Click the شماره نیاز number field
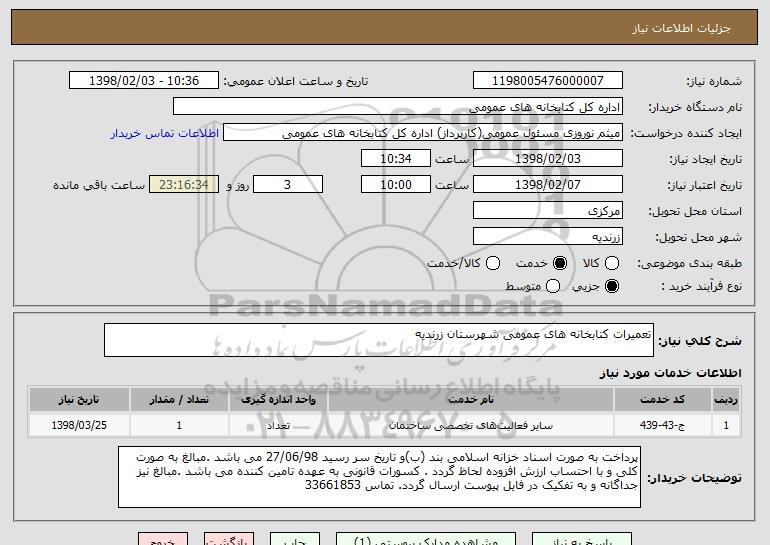Viewport: 770px width, 545px height. pyautogui.click(x=546, y=81)
